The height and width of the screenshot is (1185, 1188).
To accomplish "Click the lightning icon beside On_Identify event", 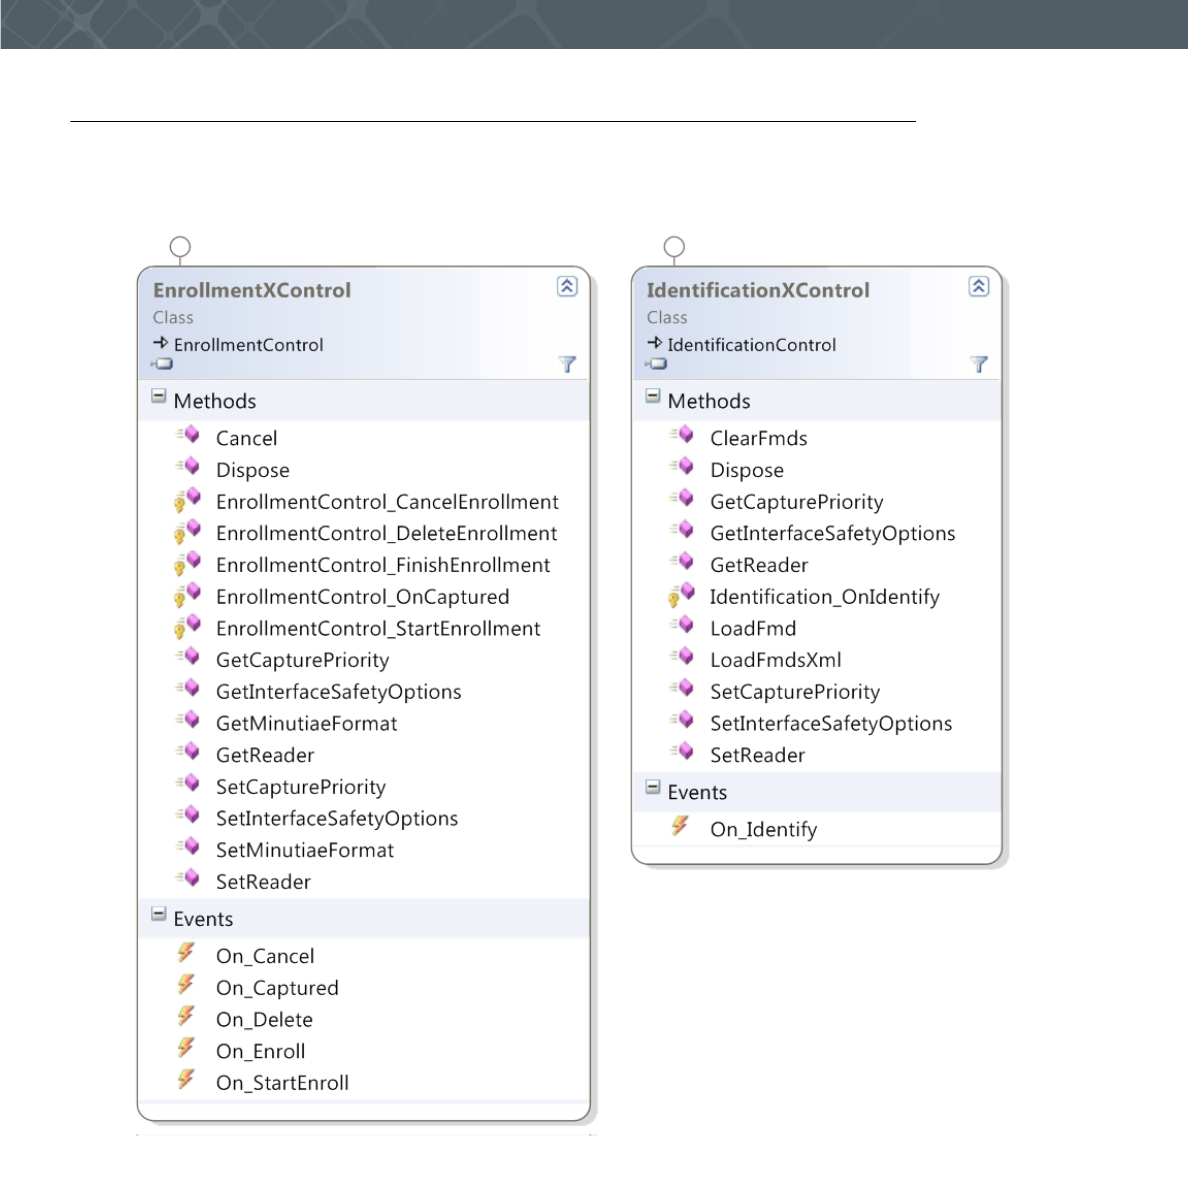I will (680, 826).
